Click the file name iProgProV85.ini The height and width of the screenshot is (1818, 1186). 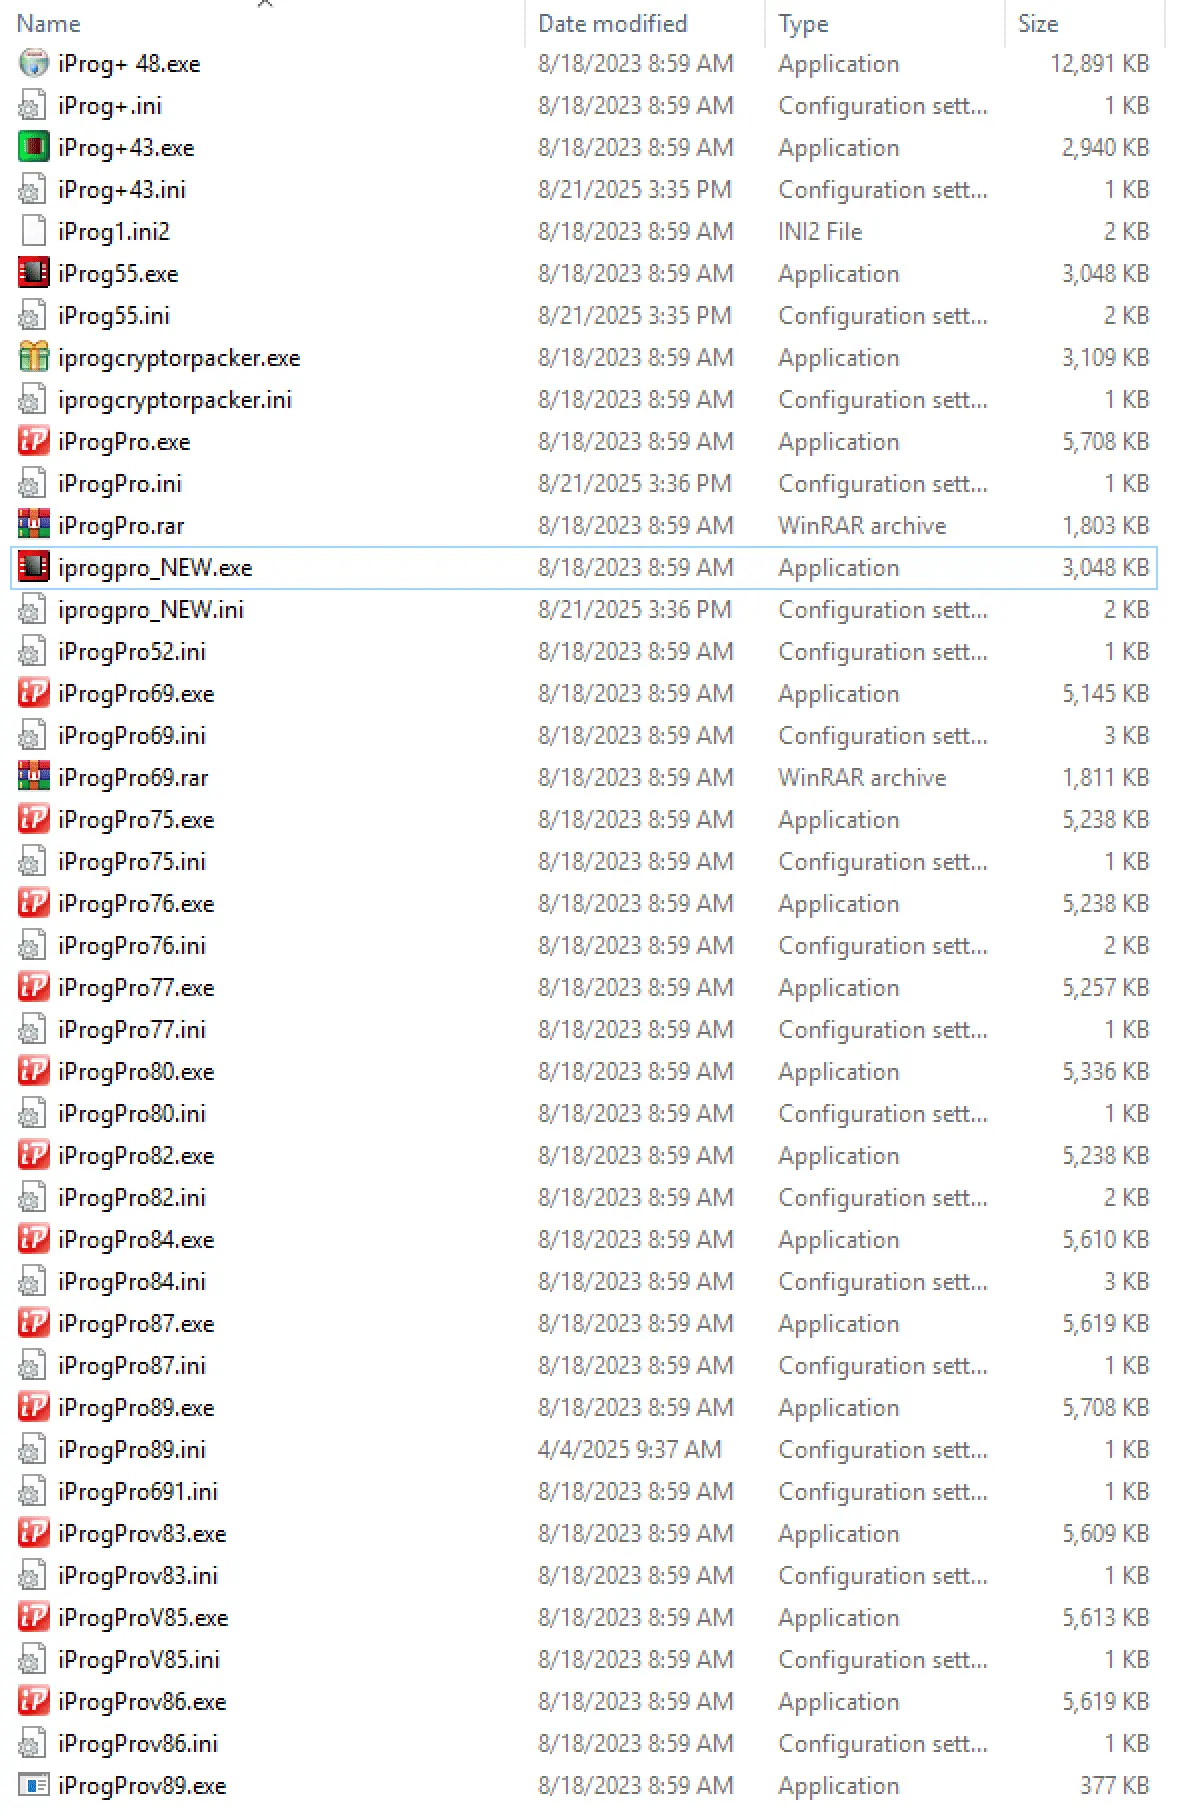click(x=139, y=1660)
